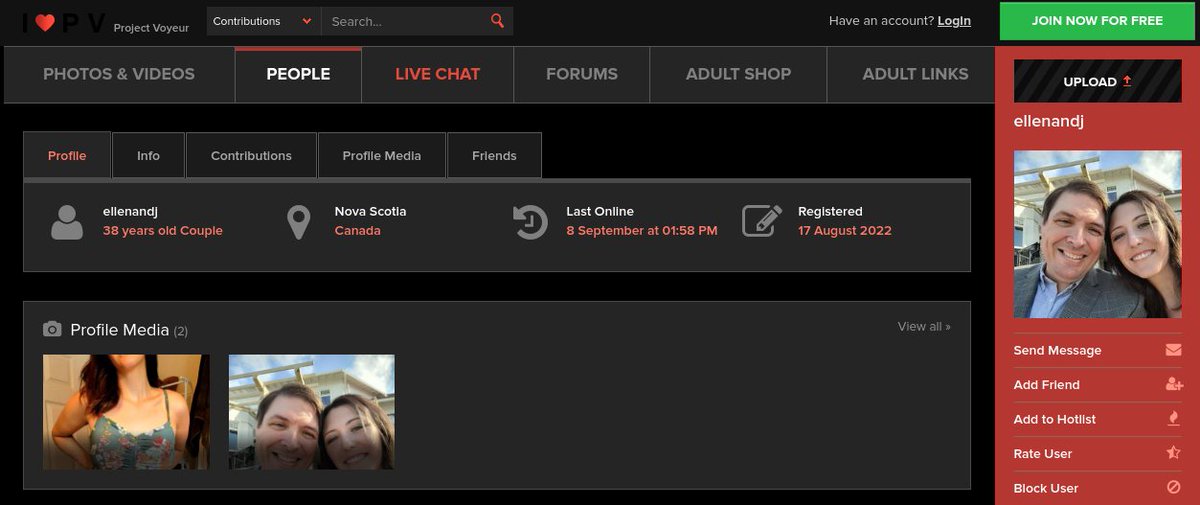
Task: Switch to the Contributions tab
Action: pos(251,155)
